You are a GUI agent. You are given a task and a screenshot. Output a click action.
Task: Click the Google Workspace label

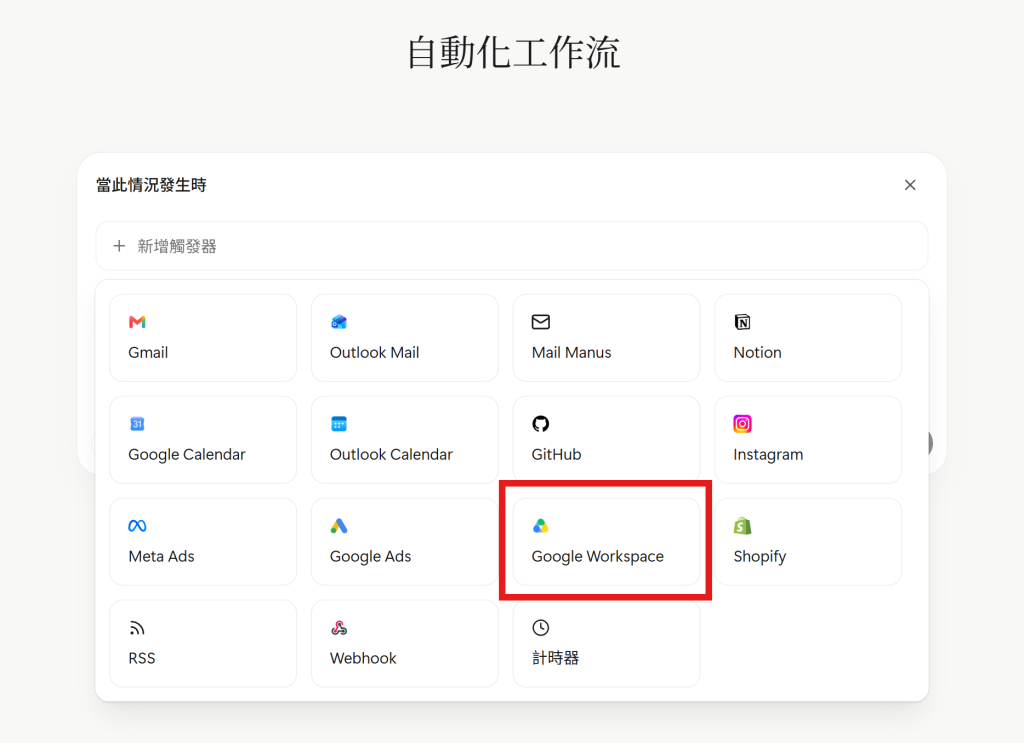(598, 556)
